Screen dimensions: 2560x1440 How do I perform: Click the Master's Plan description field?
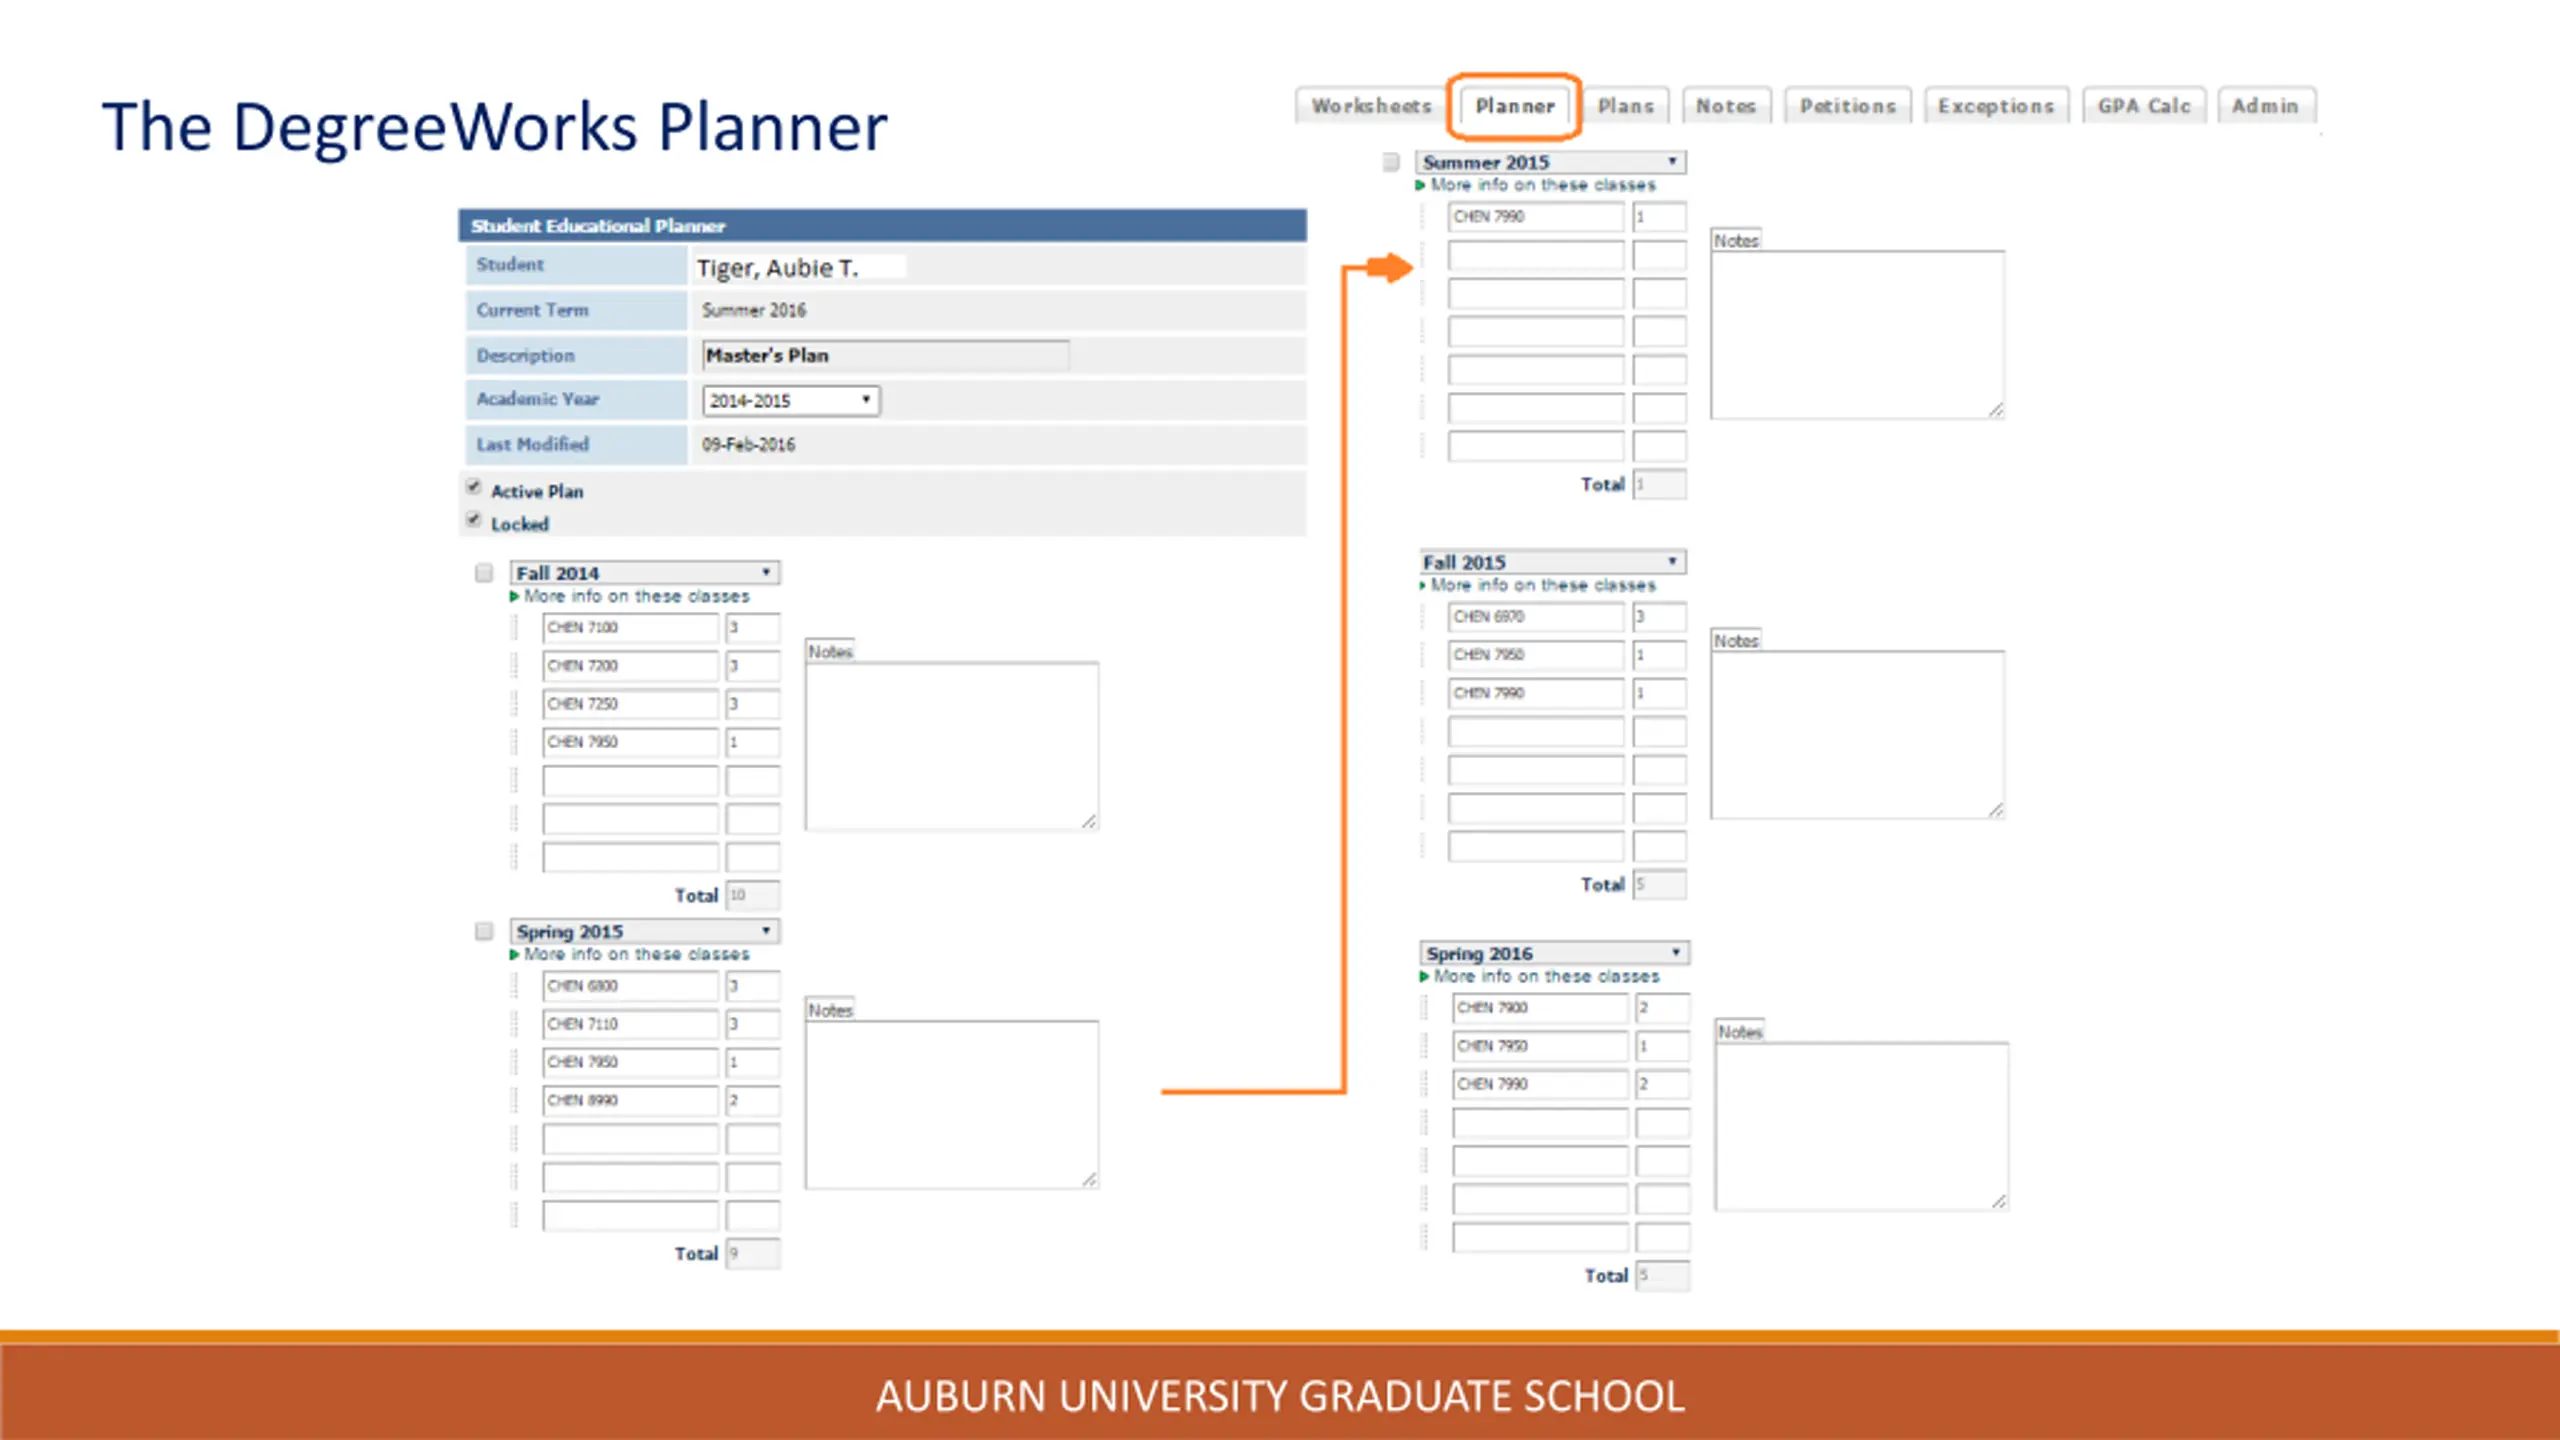[885, 356]
